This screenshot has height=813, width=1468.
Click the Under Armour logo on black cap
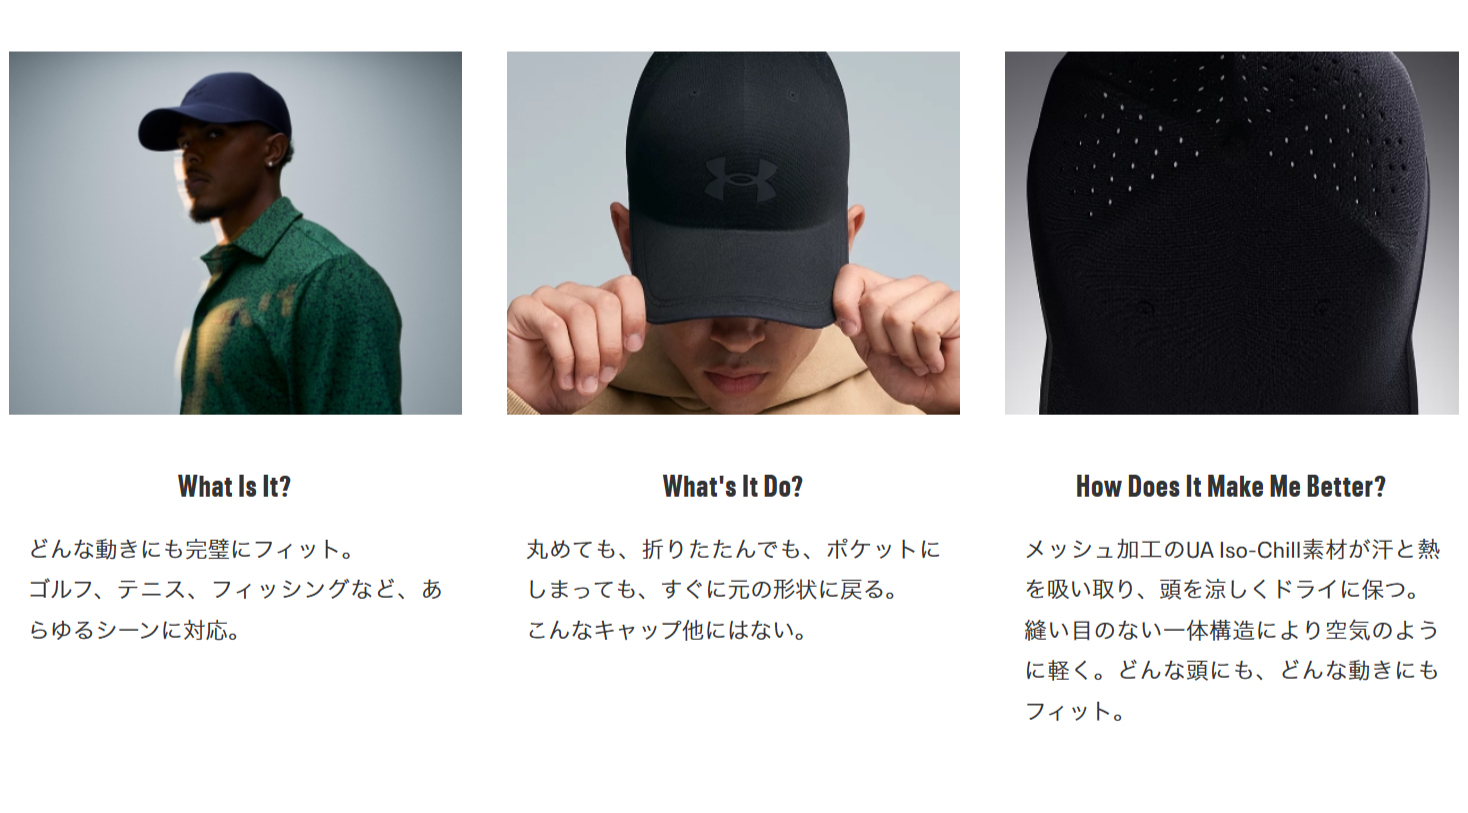[x=741, y=180]
